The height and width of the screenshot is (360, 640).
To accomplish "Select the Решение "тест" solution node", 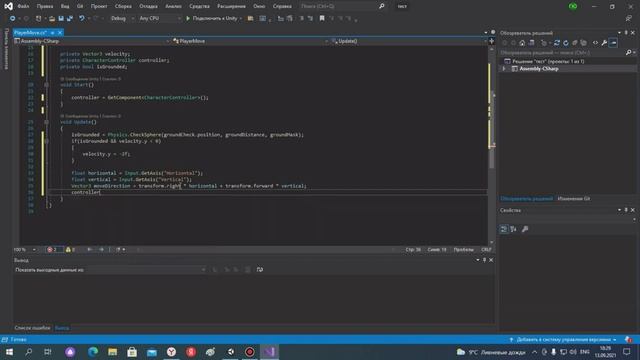I will pyautogui.click(x=548, y=61).
